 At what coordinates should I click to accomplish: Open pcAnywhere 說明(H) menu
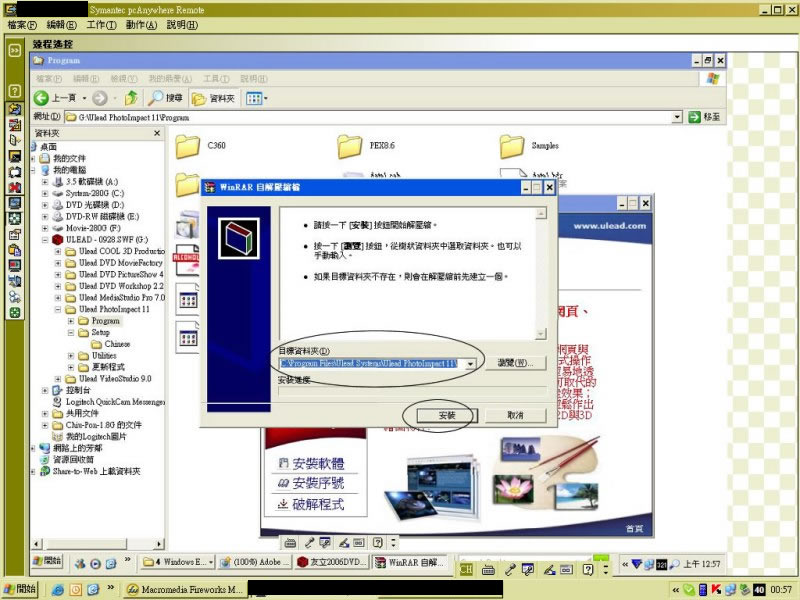tap(182, 24)
